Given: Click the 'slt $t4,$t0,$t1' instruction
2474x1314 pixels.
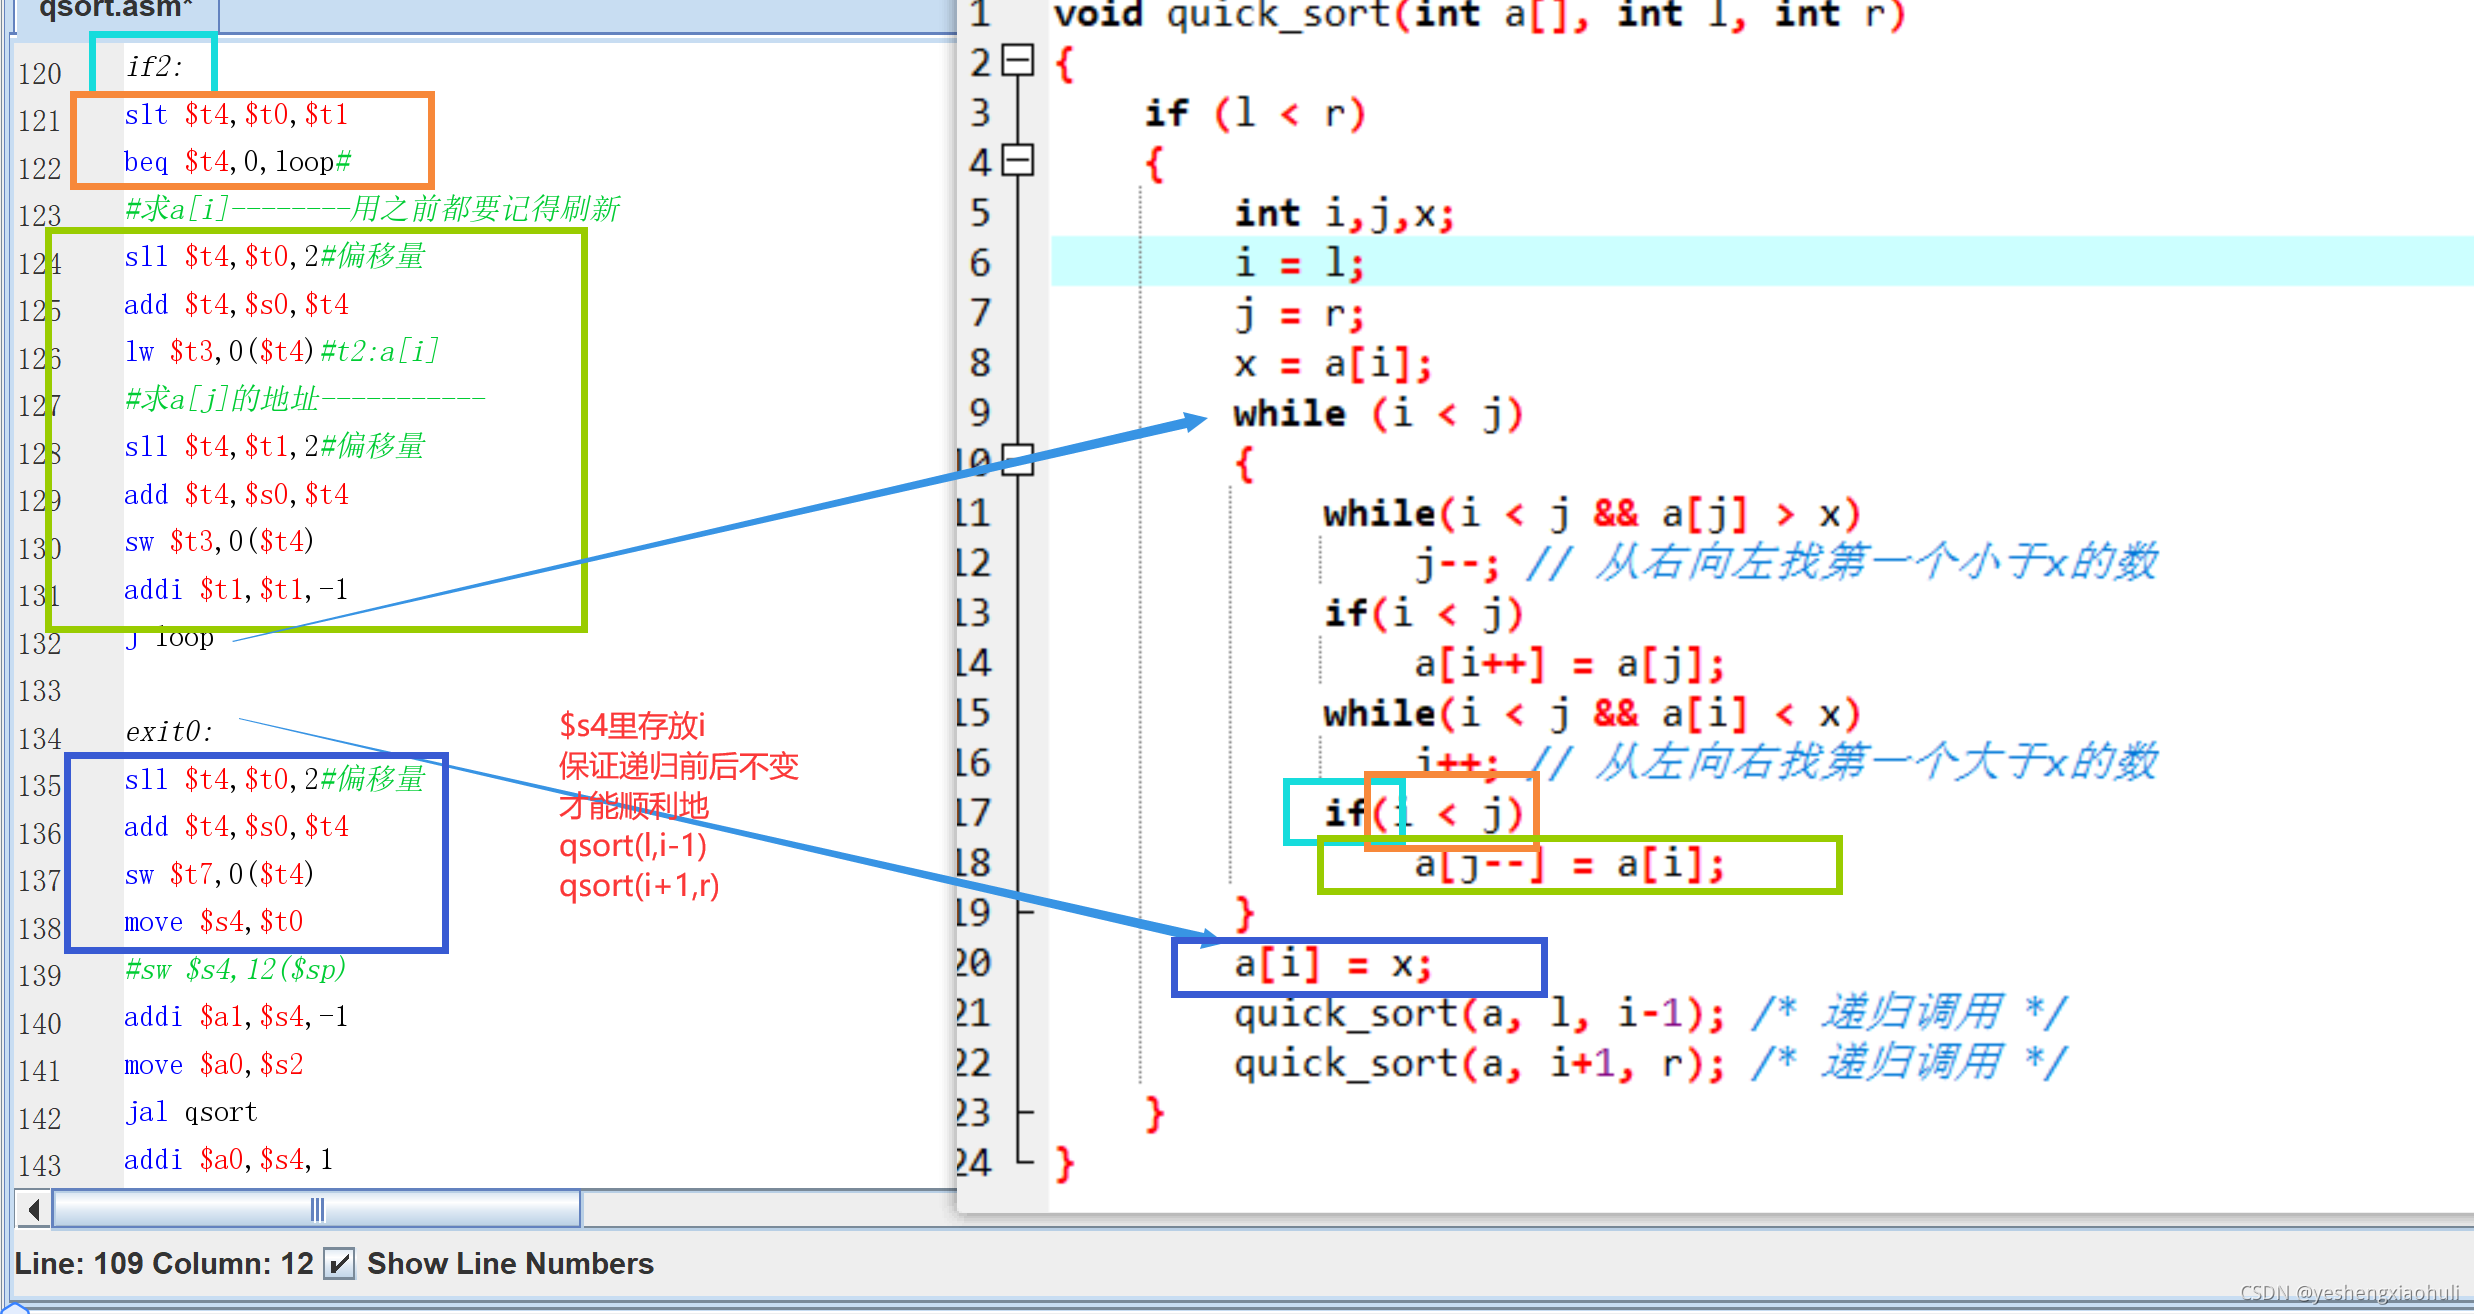Looking at the screenshot, I should click(x=236, y=115).
